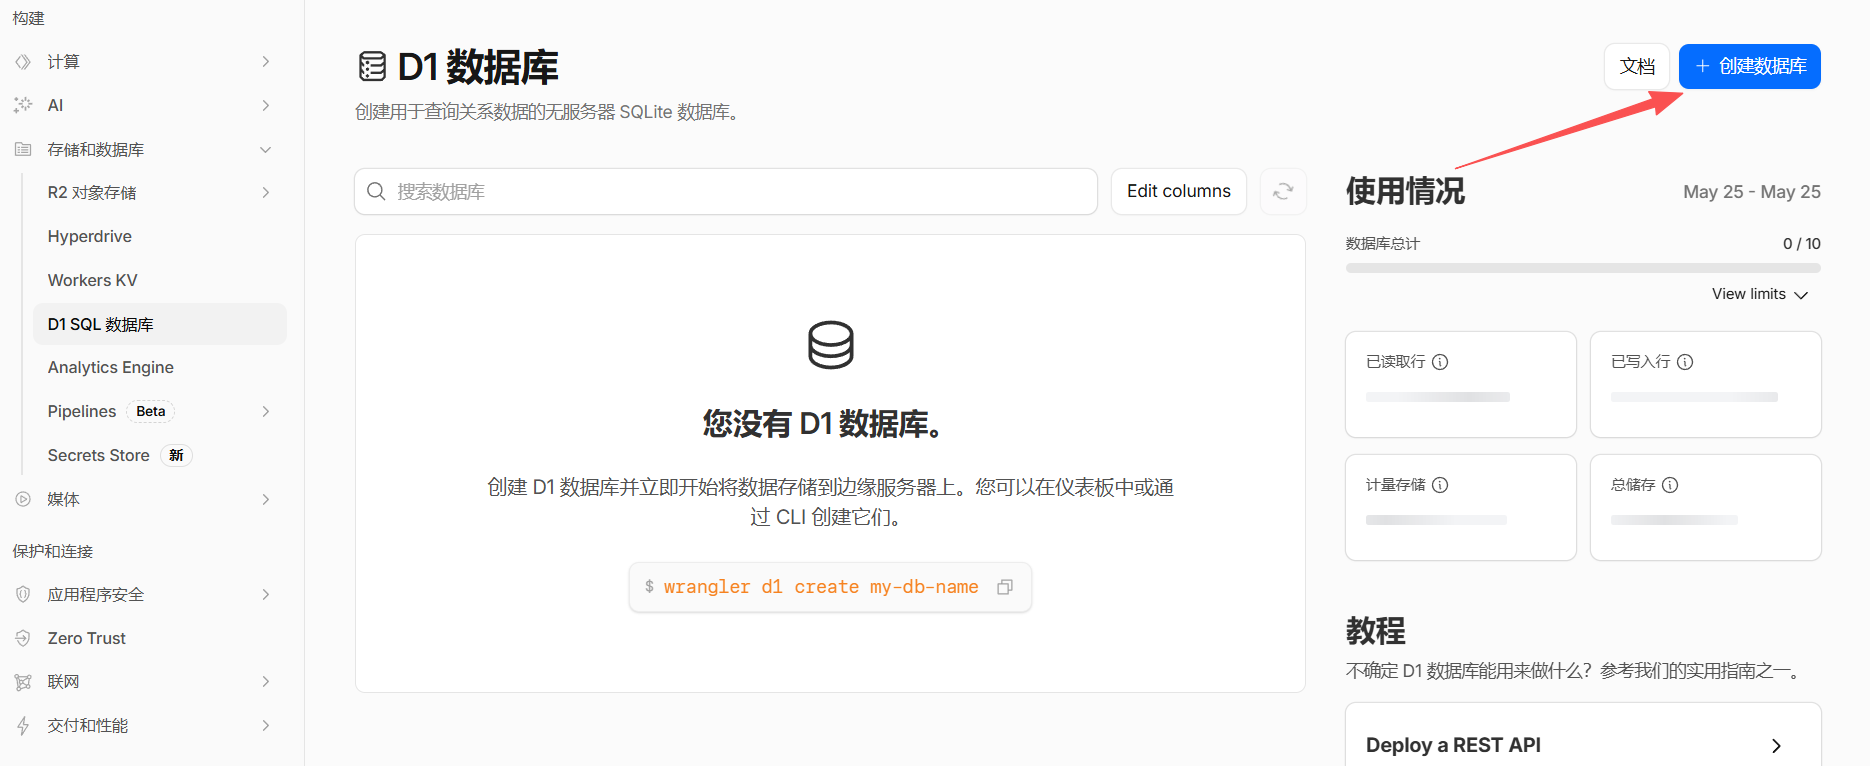Viewport: 1870px width, 766px height.
Task: Collapse the 存储和数据库 section chevron
Action: (266, 149)
